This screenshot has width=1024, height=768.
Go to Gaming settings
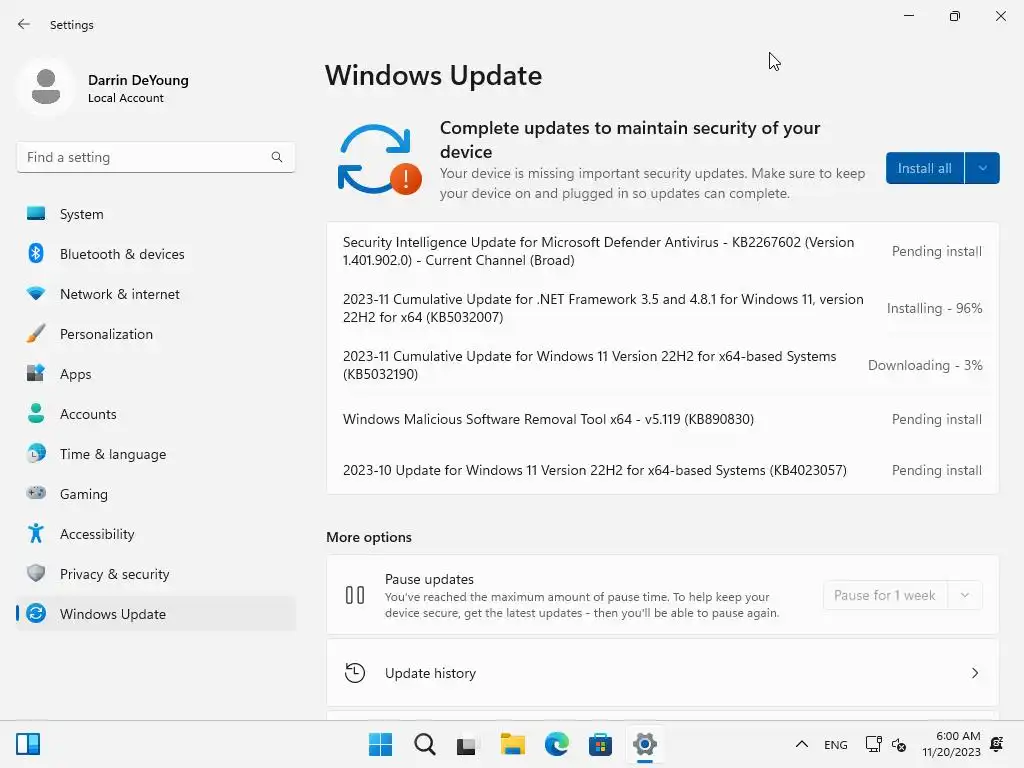click(x=155, y=493)
